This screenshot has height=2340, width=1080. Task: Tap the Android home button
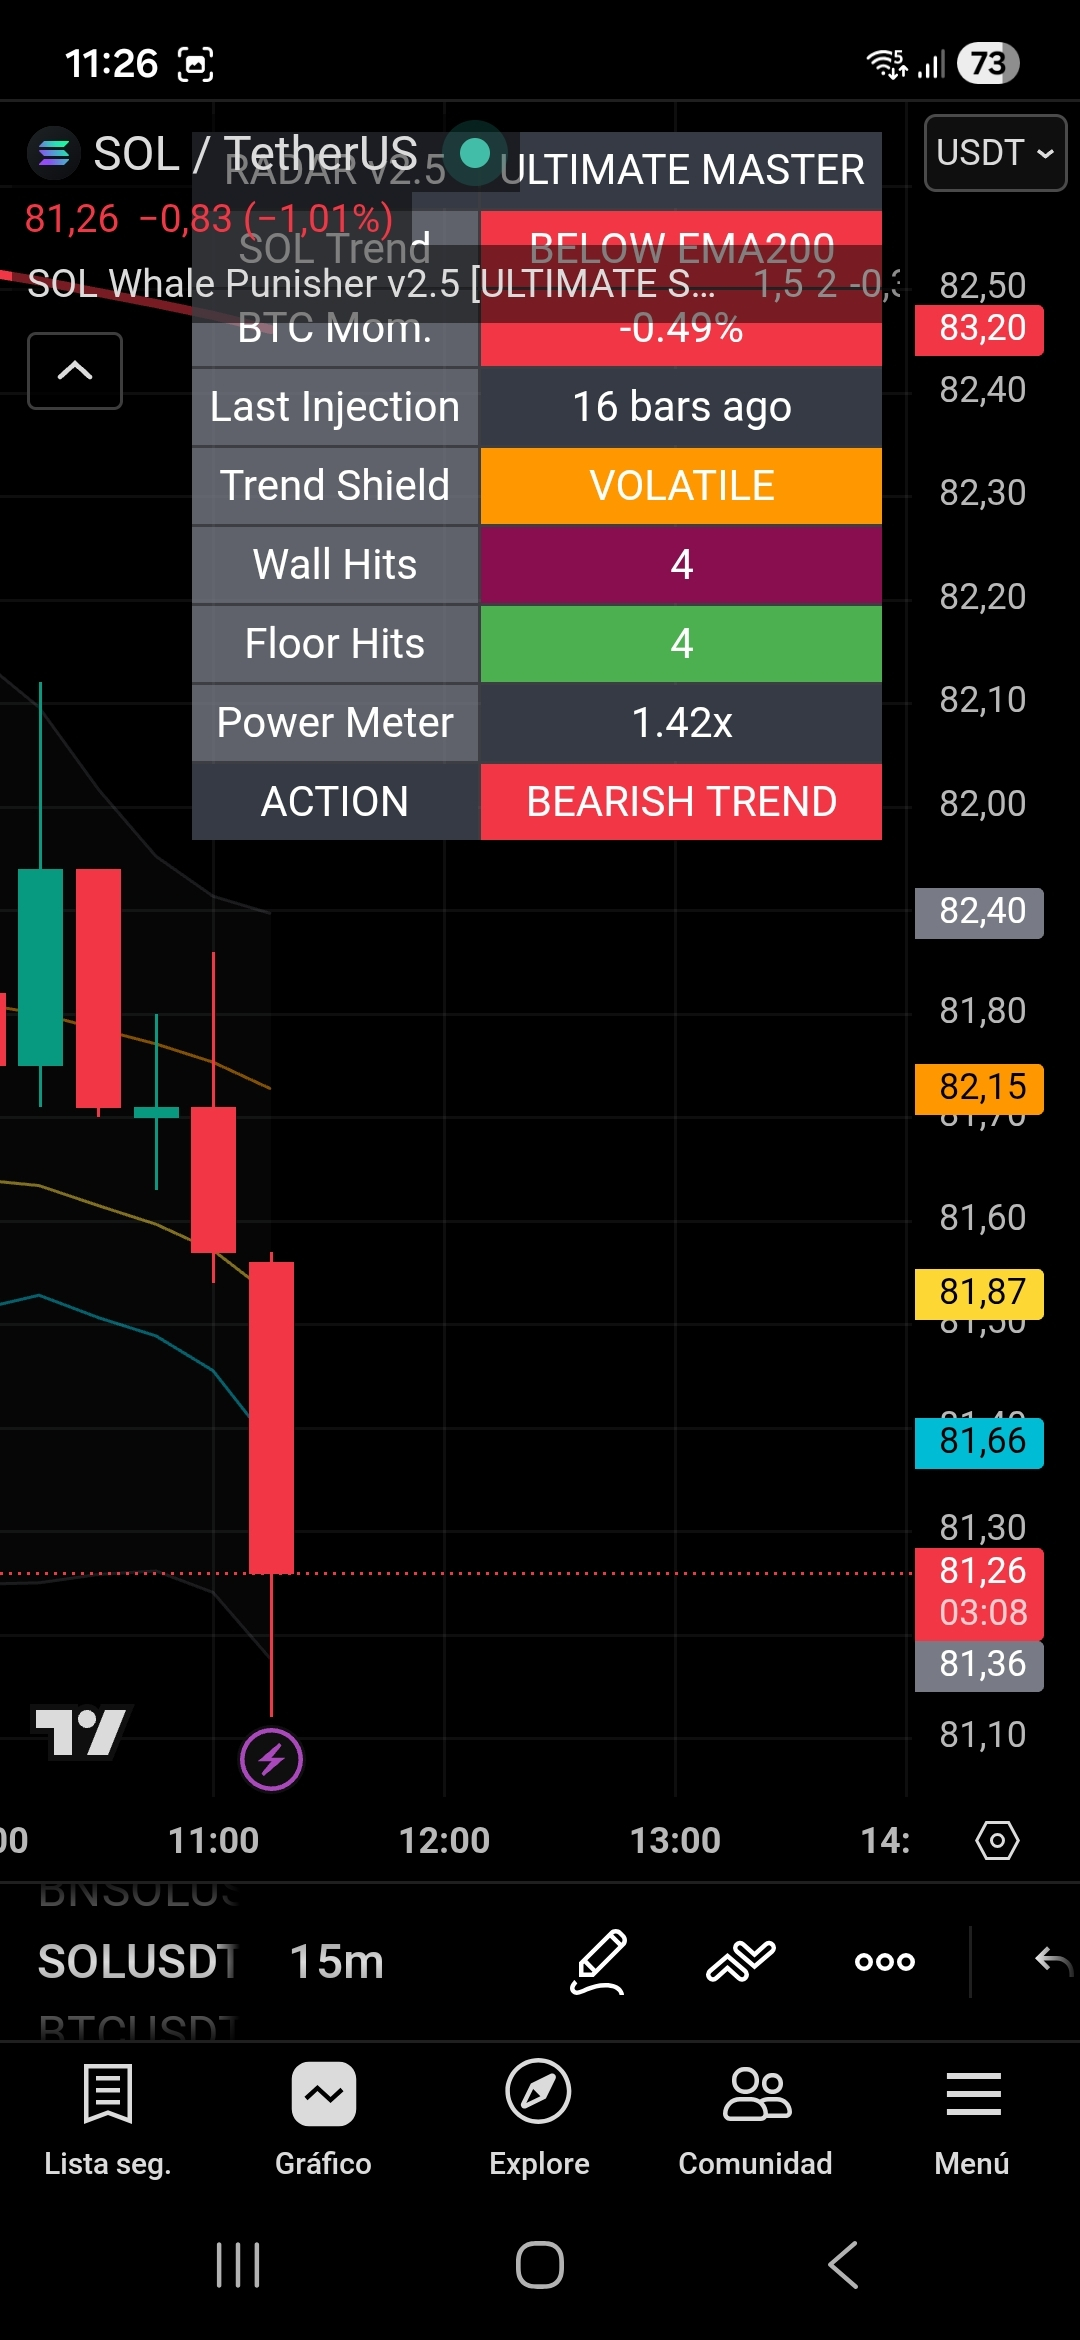[540, 2265]
